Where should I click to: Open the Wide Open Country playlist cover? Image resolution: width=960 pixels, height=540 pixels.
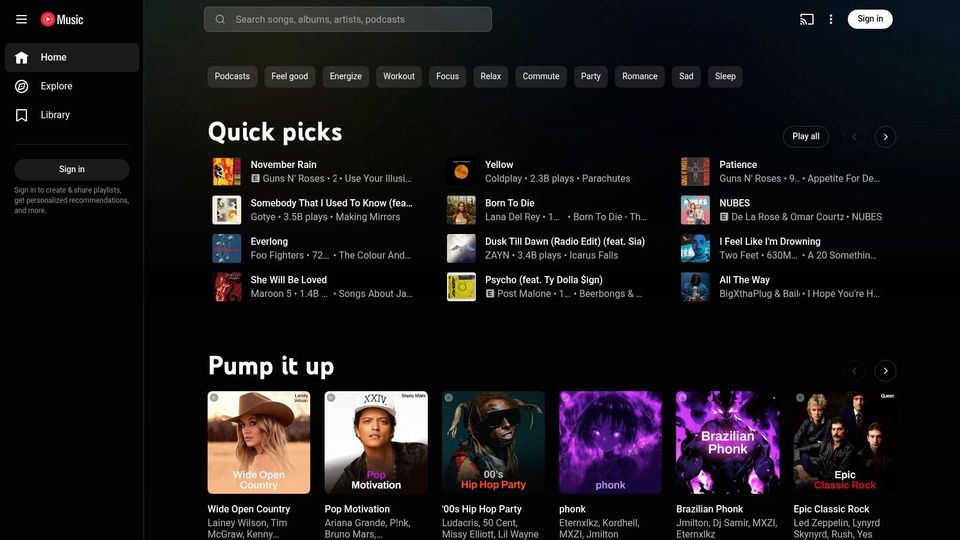[x=259, y=443]
